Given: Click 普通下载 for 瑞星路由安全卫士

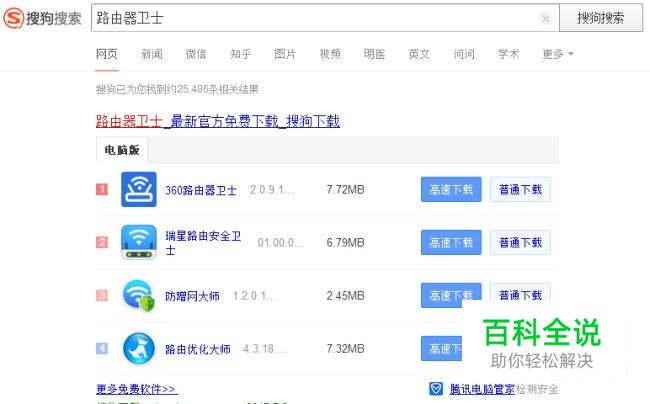Looking at the screenshot, I should point(520,242).
